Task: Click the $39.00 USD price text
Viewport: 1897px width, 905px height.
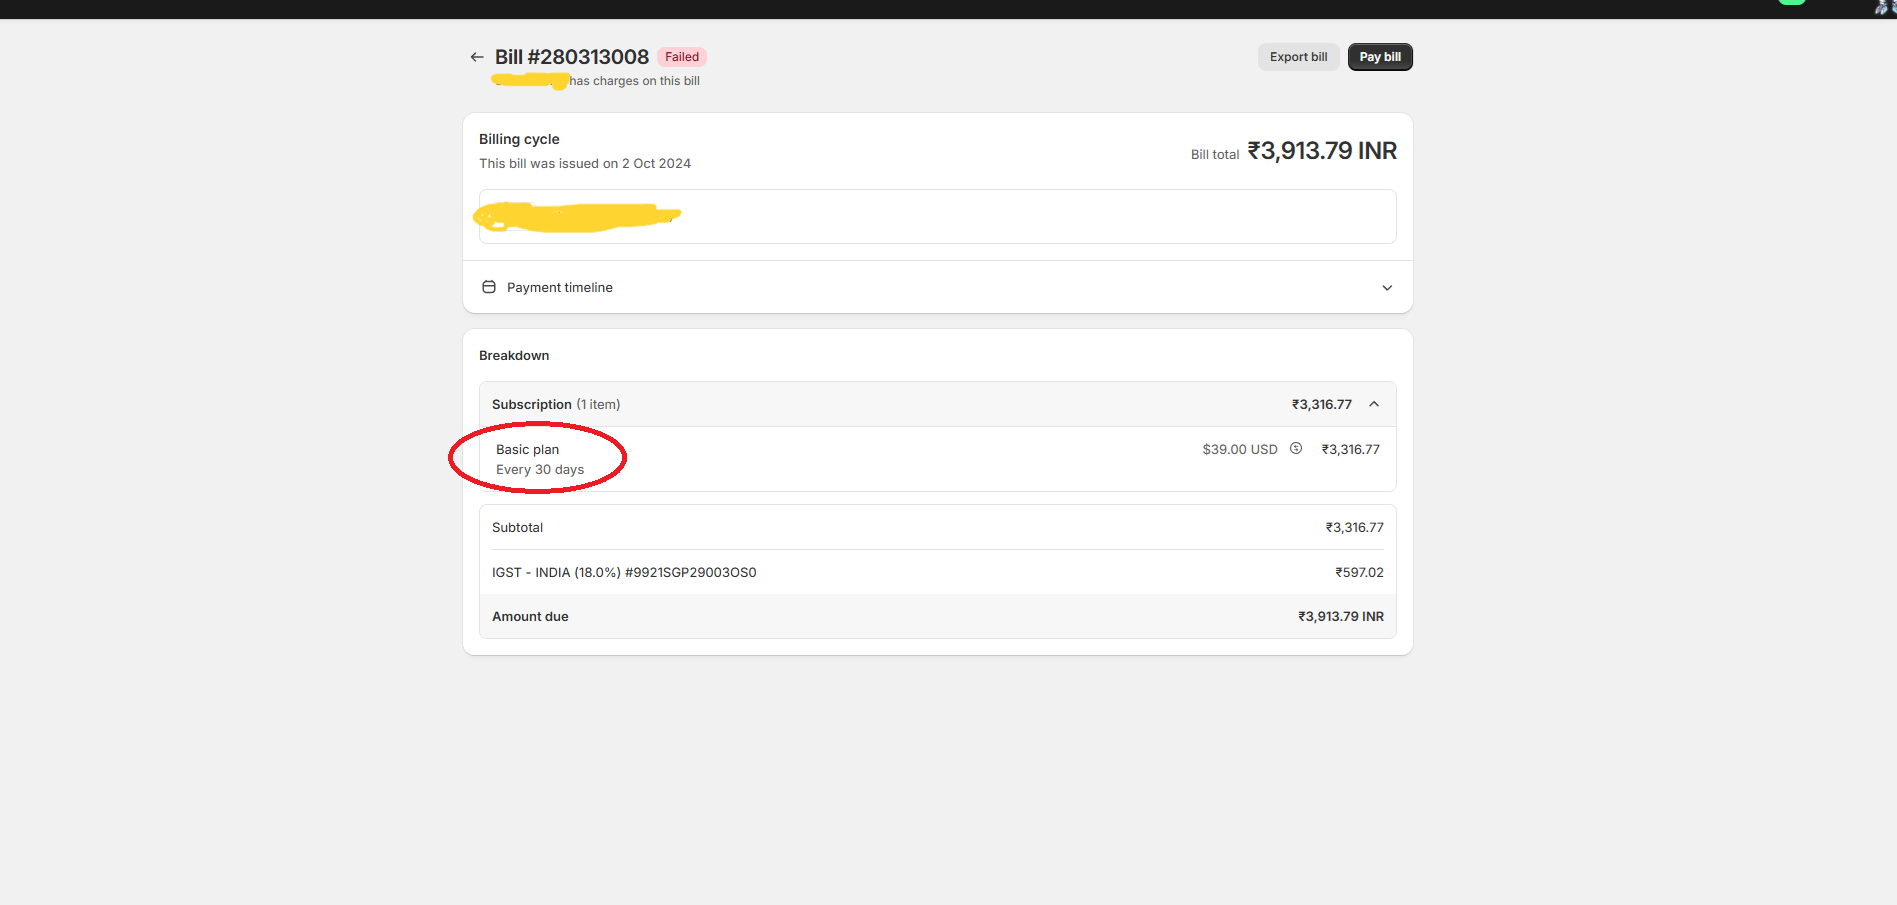Action: coord(1239,449)
